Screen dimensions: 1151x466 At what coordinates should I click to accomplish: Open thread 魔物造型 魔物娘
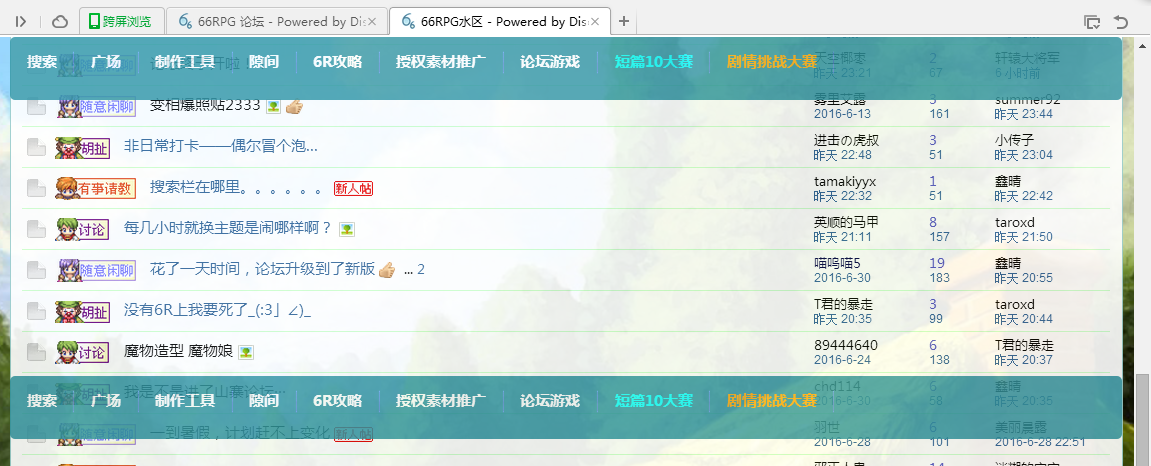click(x=178, y=352)
